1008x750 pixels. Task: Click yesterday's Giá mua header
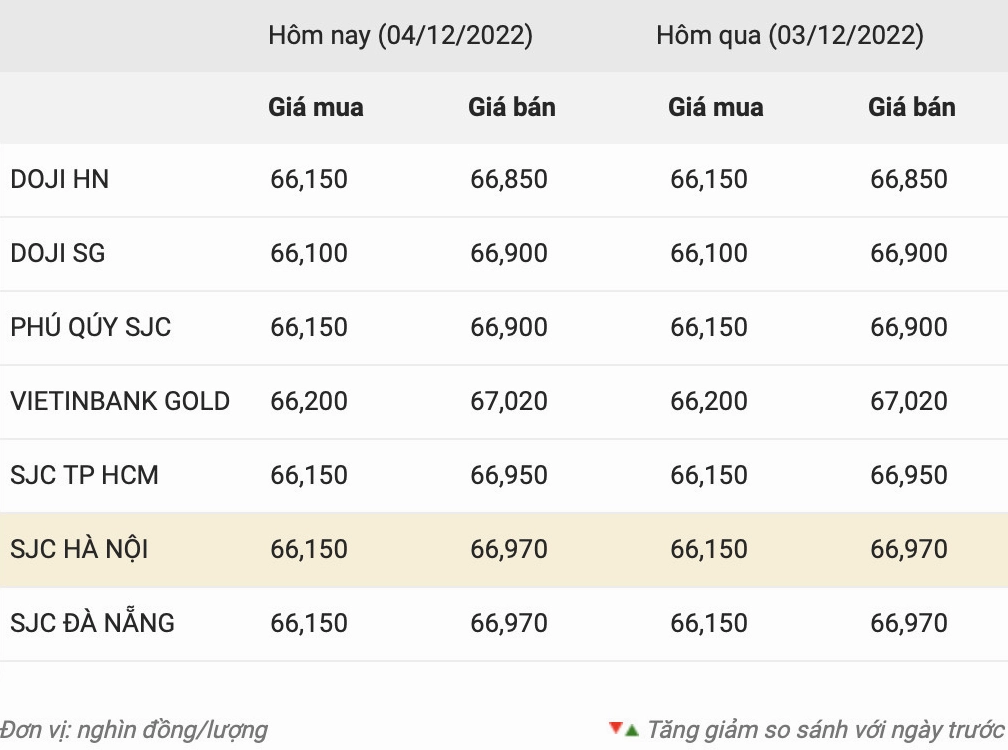click(x=716, y=107)
